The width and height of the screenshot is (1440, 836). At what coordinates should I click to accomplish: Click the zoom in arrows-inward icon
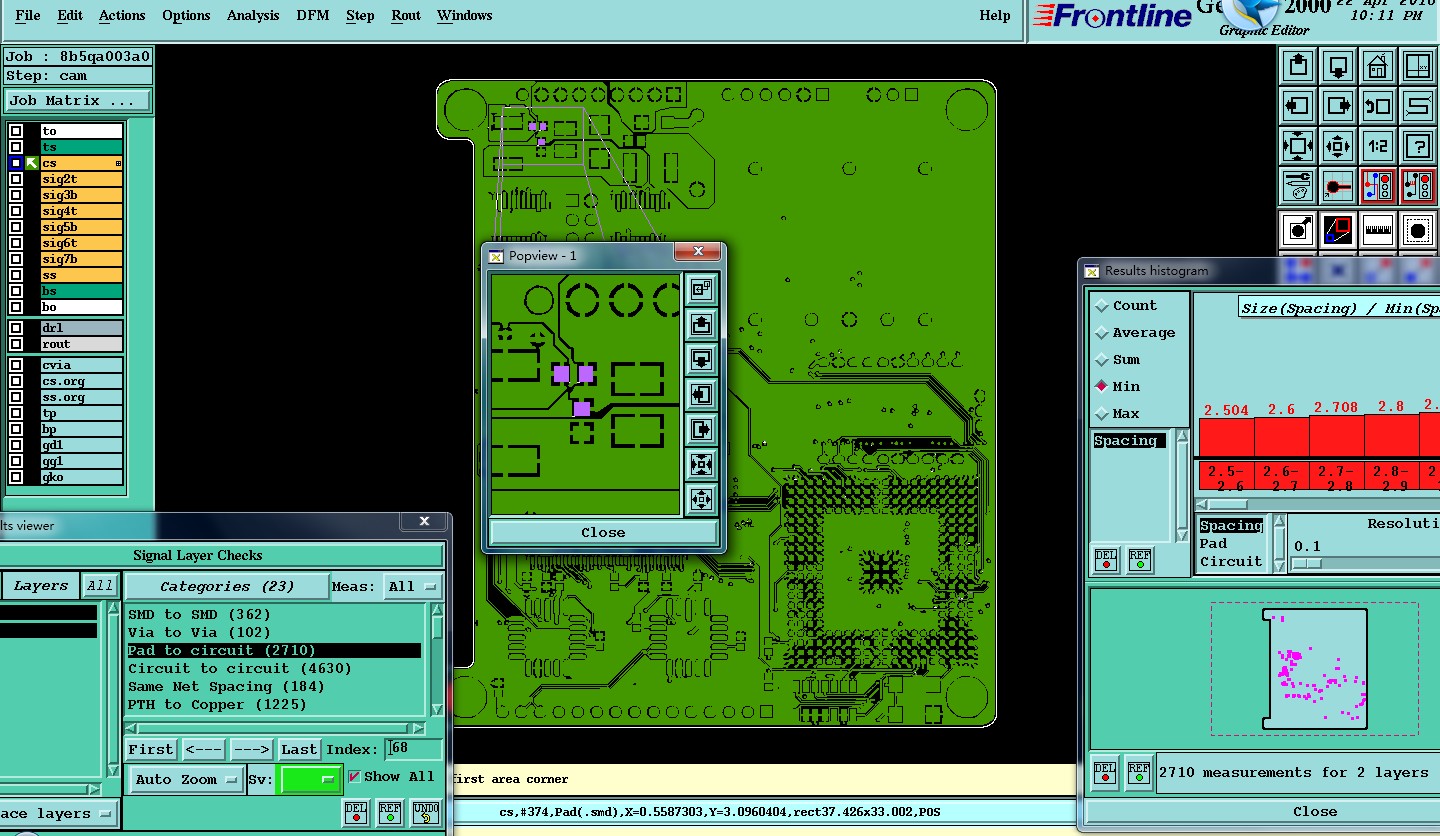point(1298,146)
